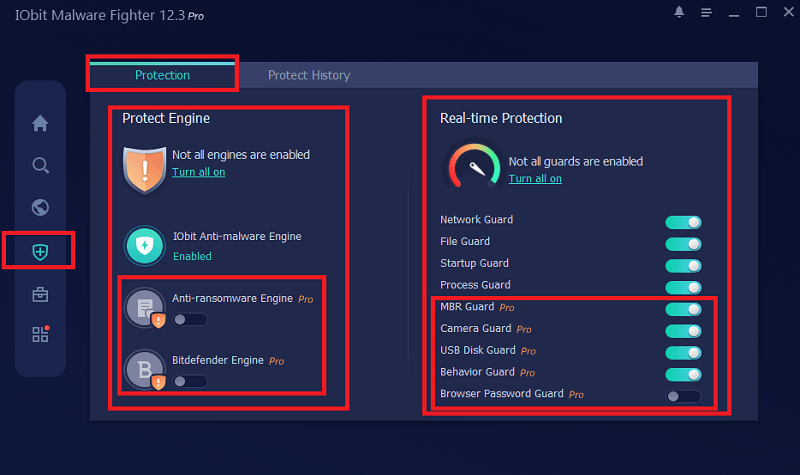Click the orange warning shield icon
The width and height of the screenshot is (800, 475).
tap(145, 170)
